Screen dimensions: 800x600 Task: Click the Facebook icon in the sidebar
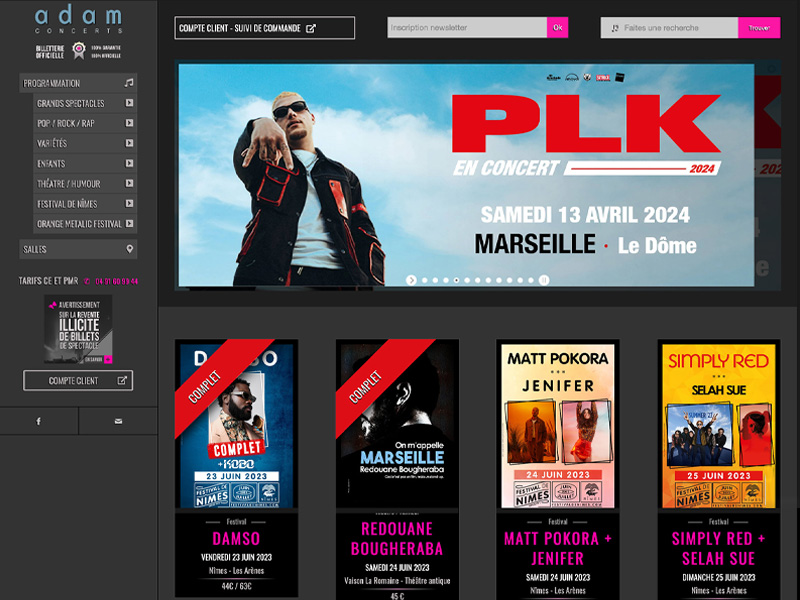(39, 421)
